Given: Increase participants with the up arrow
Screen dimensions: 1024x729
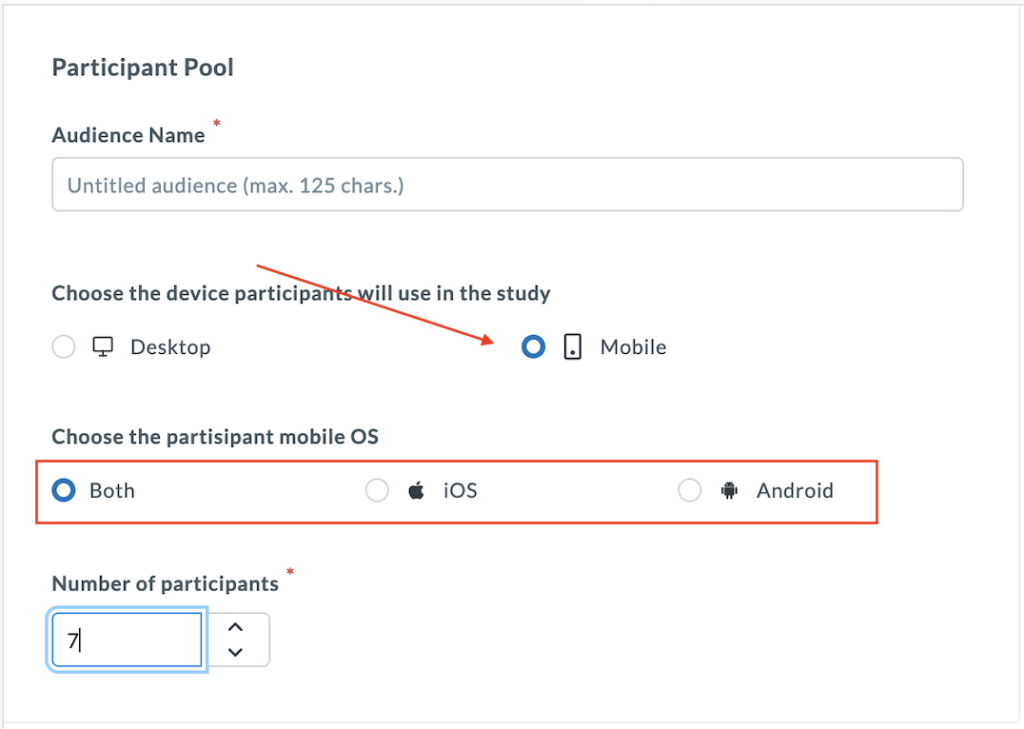Looking at the screenshot, I should 236,627.
